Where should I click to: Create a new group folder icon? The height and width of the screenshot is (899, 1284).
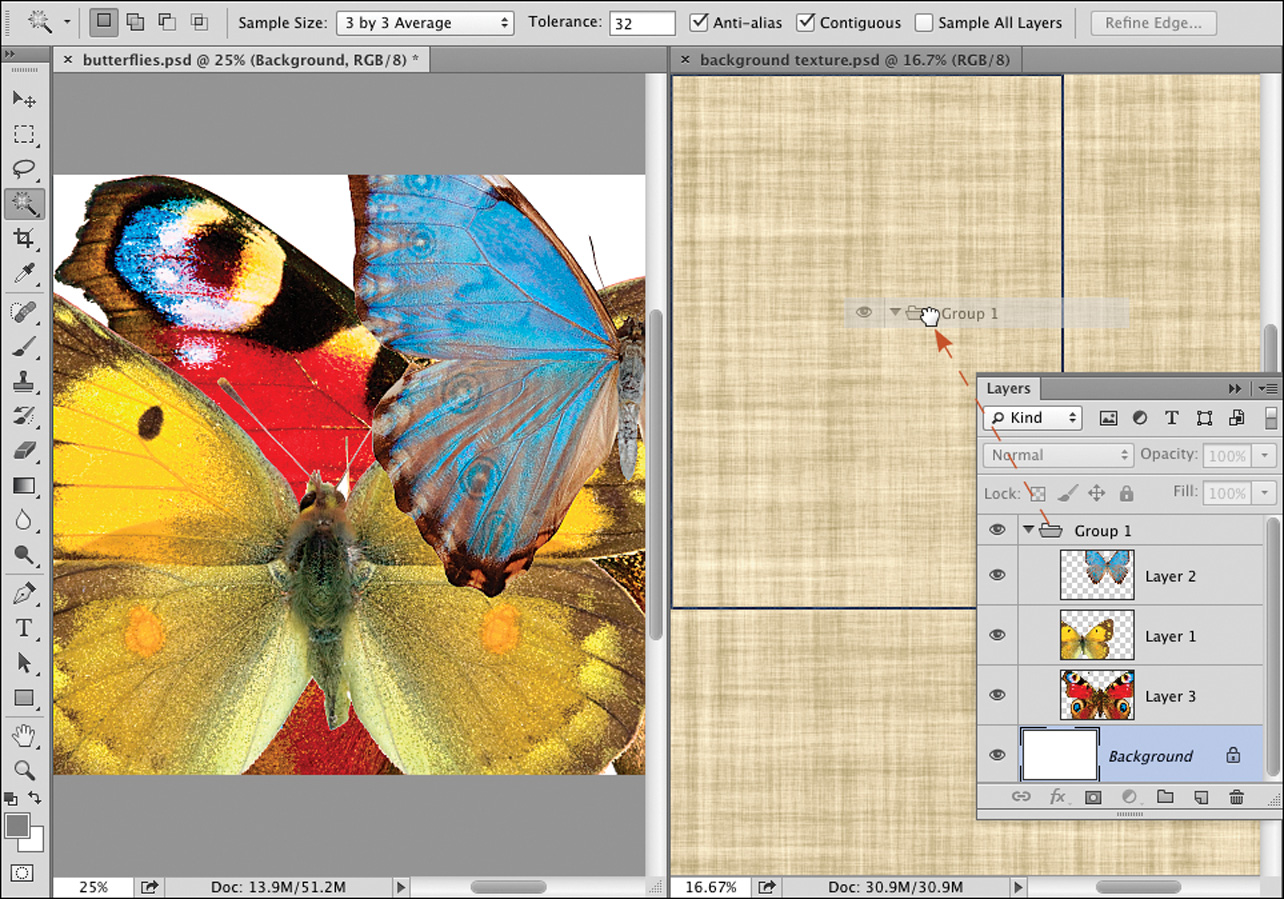pyautogui.click(x=1165, y=797)
